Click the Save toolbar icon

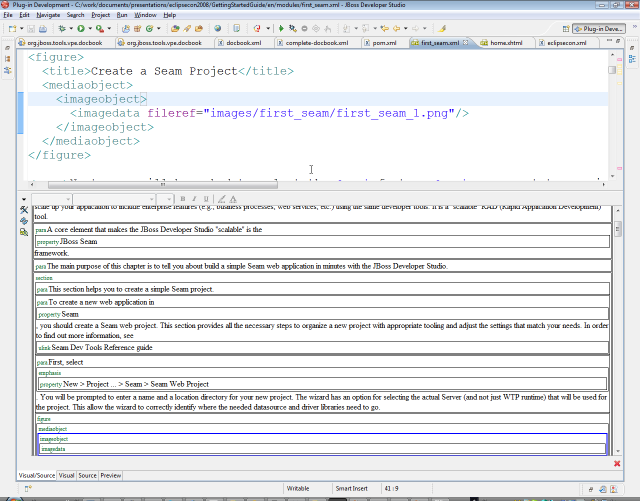[31, 29]
